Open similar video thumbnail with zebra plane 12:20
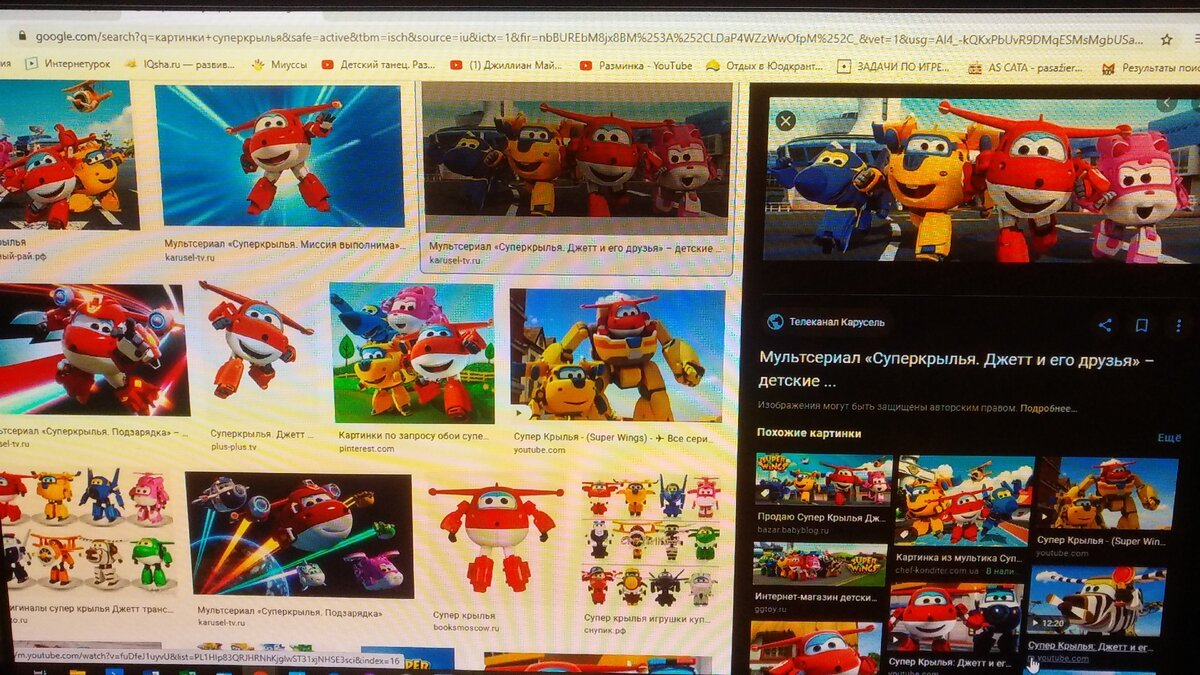The height and width of the screenshot is (675, 1200). click(x=1096, y=602)
